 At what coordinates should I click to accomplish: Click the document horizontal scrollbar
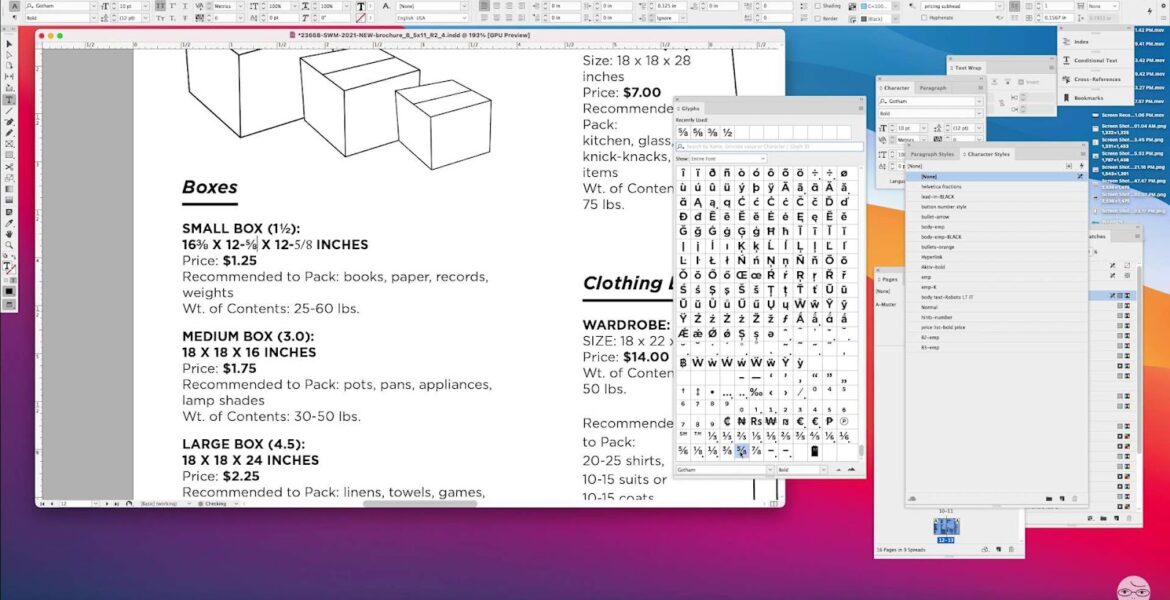420,504
